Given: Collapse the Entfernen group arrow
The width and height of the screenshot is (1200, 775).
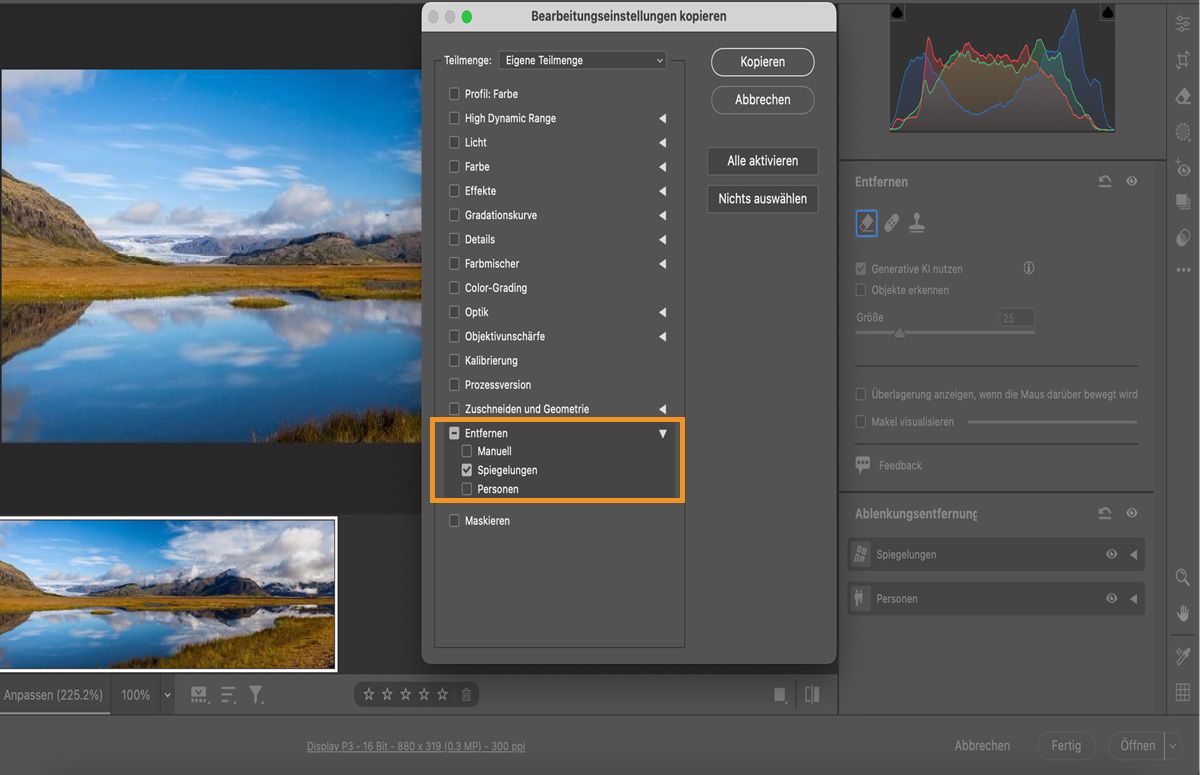Looking at the screenshot, I should point(662,434).
